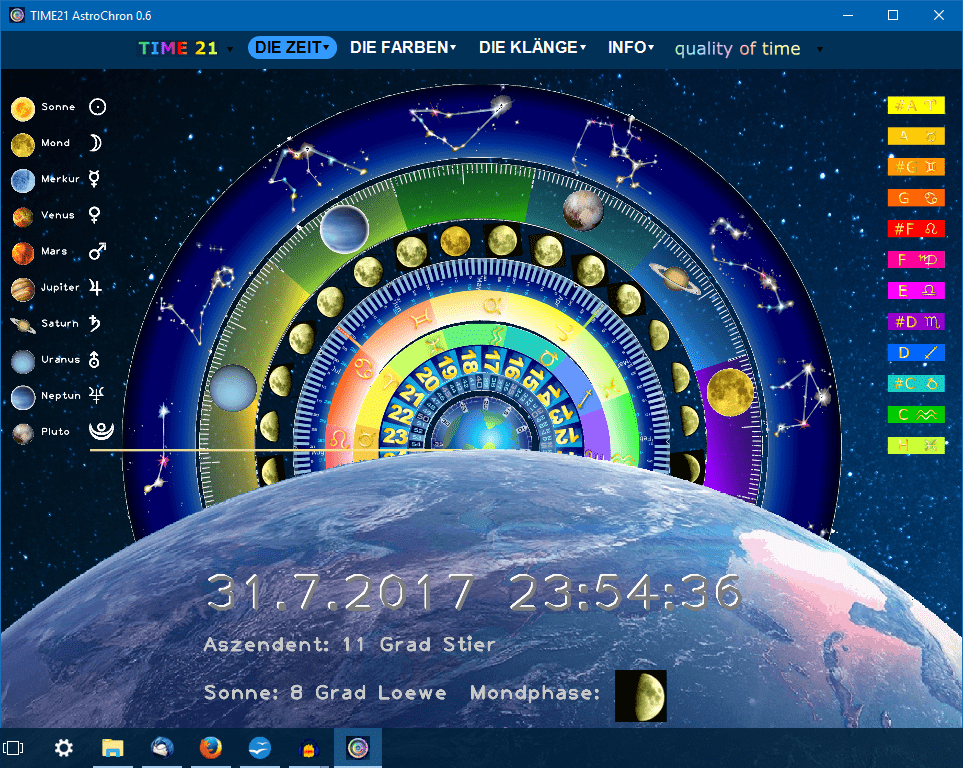Click the Pluto planet on the zodiac wheel
This screenshot has height=768, width=963.
pos(583,210)
